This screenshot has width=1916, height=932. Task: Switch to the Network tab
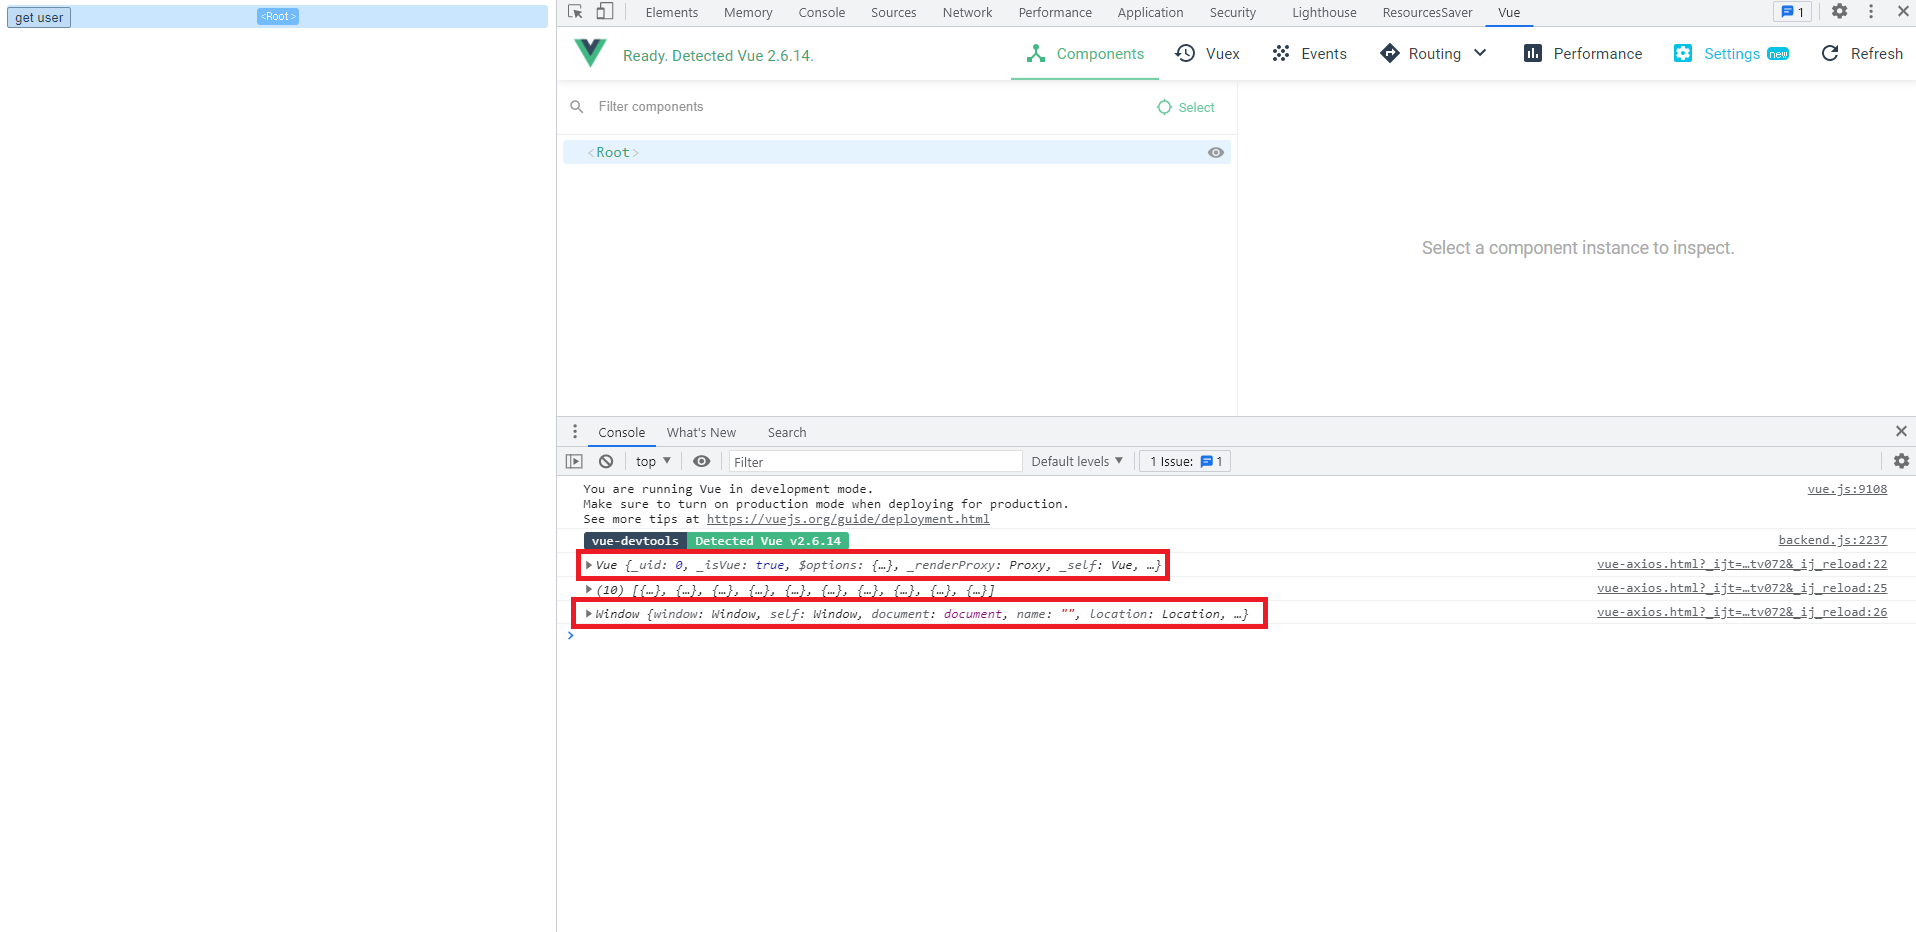click(967, 13)
